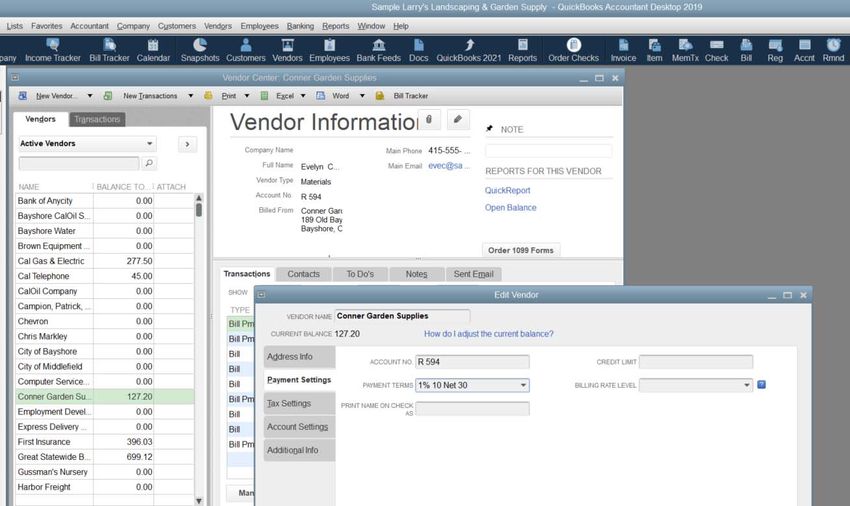Switch to the Contacts tab
850x506 pixels.
(304, 274)
